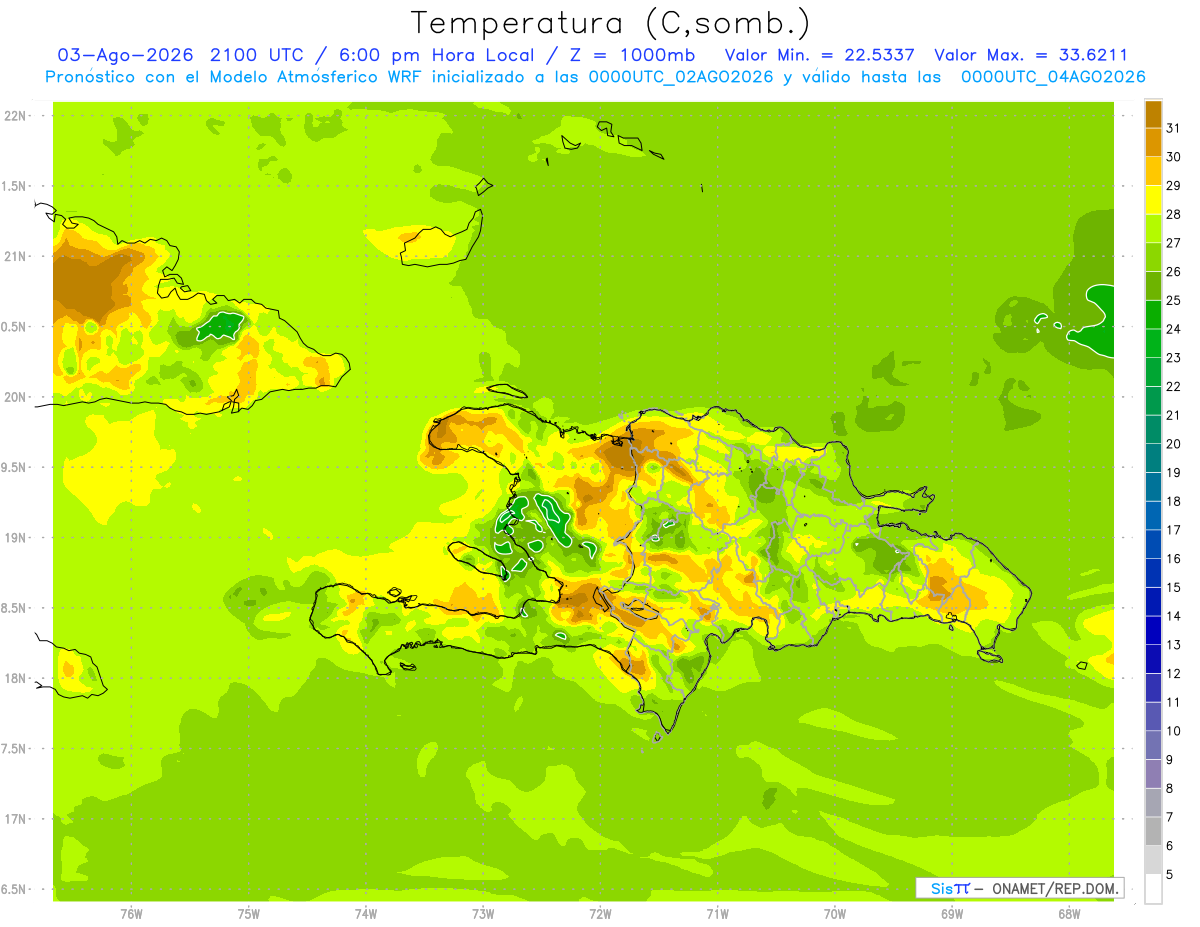Click the 69W longitude label
This screenshot has width=1200, height=927.
click(952, 913)
